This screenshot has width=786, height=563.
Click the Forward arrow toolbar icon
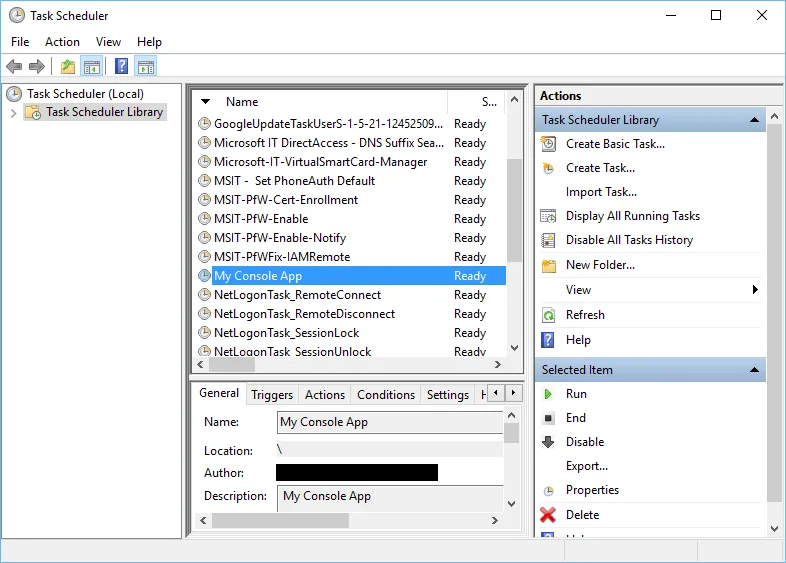(x=37, y=66)
